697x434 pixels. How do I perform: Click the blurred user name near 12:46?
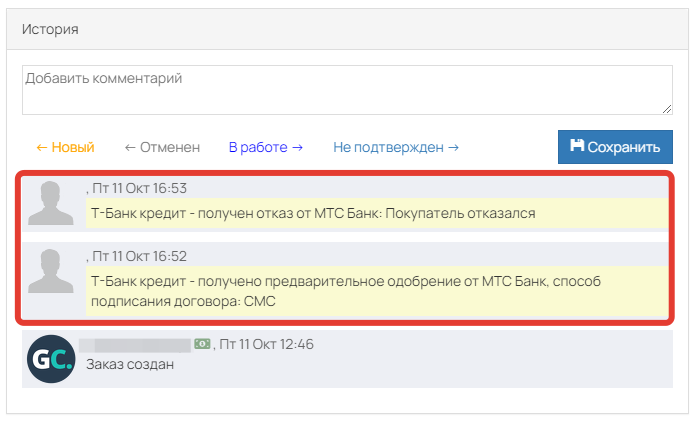tap(135, 345)
